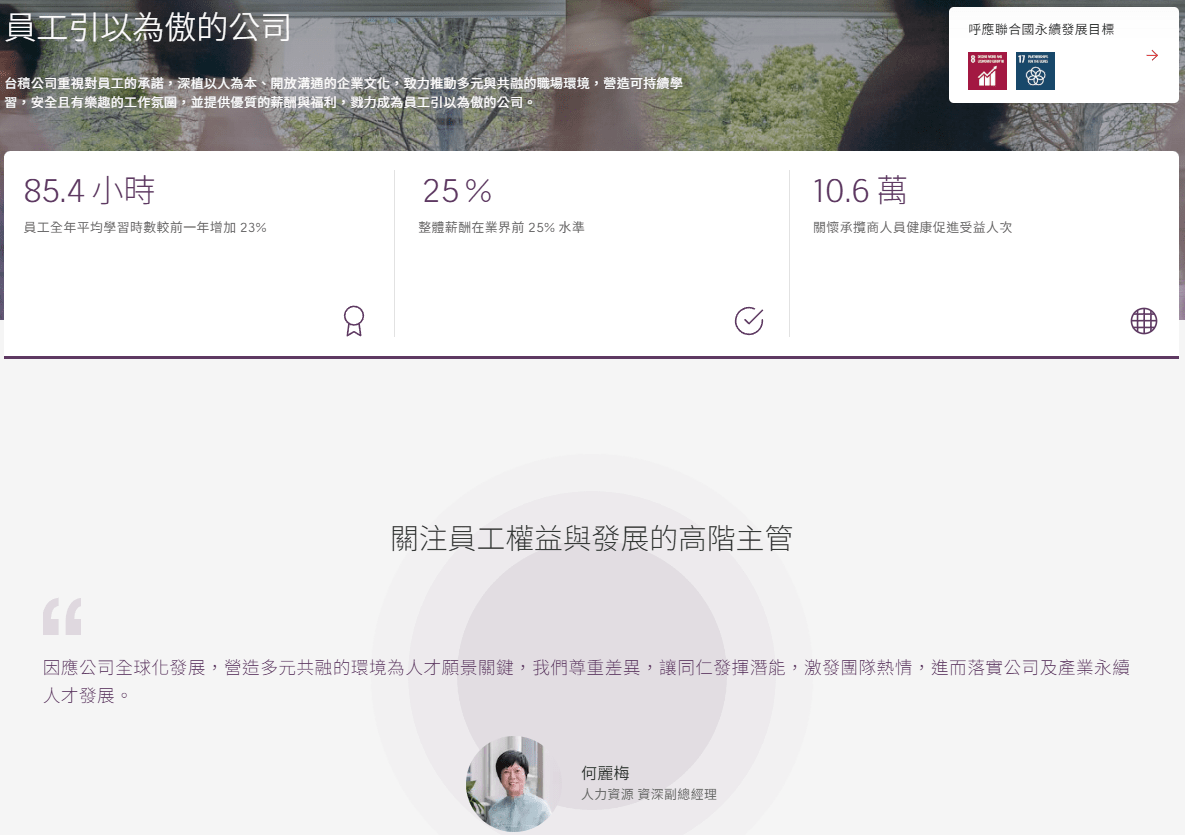Click the checkmark circle icon

(749, 321)
